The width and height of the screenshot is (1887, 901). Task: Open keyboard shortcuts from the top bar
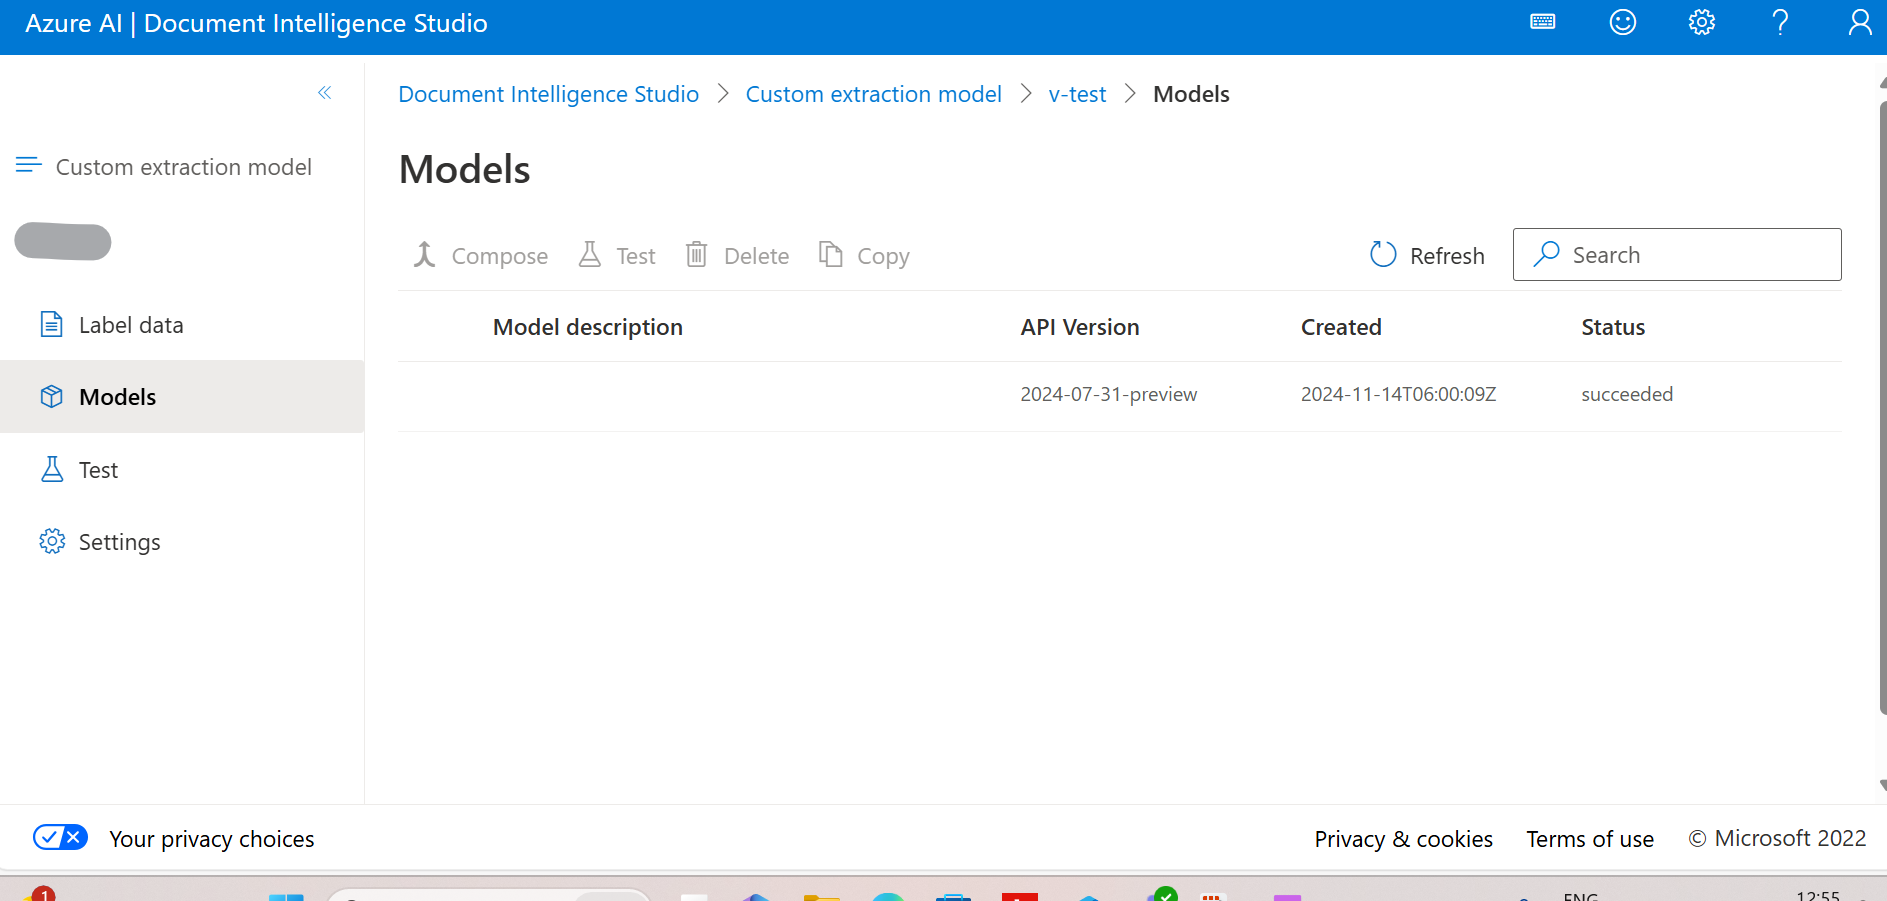coord(1542,22)
